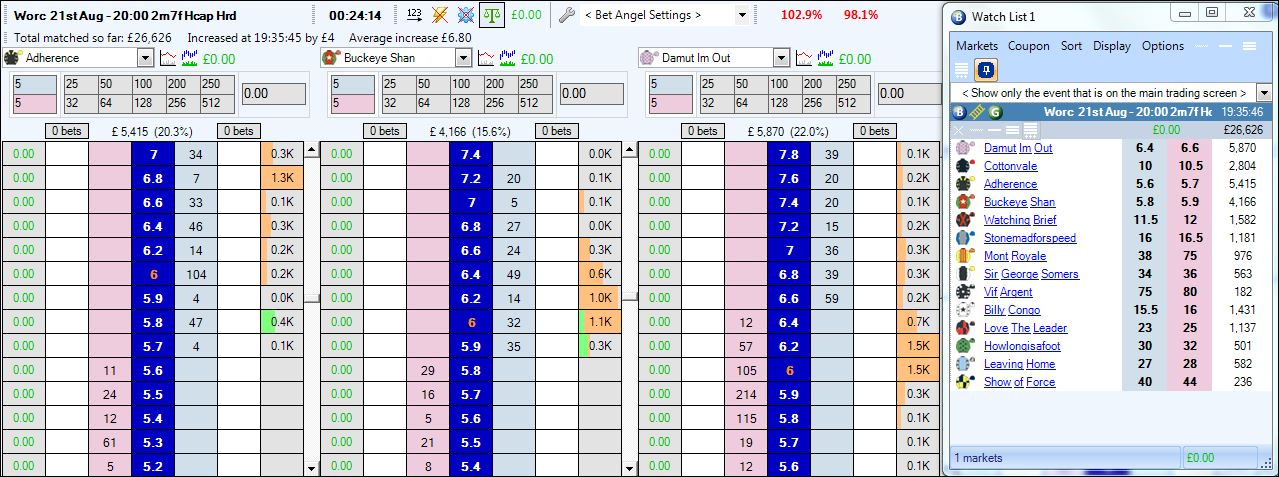The height and width of the screenshot is (477, 1279).
Task: Open Stonemadforspeed link in Watch List
Action: [x=1030, y=238]
